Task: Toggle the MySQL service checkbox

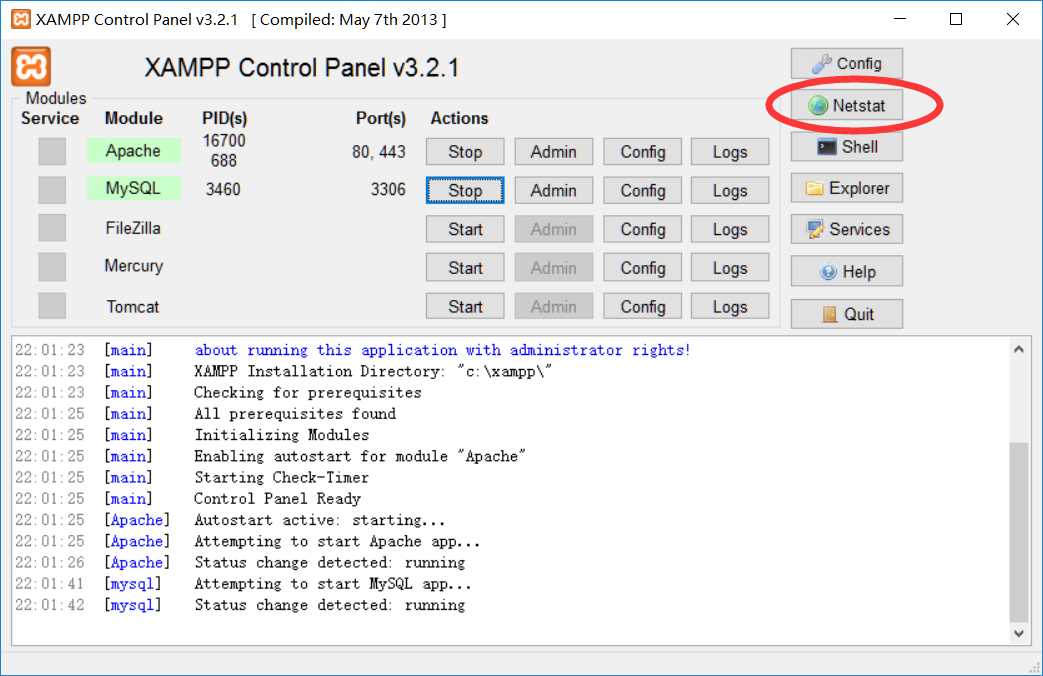Action: (x=52, y=190)
